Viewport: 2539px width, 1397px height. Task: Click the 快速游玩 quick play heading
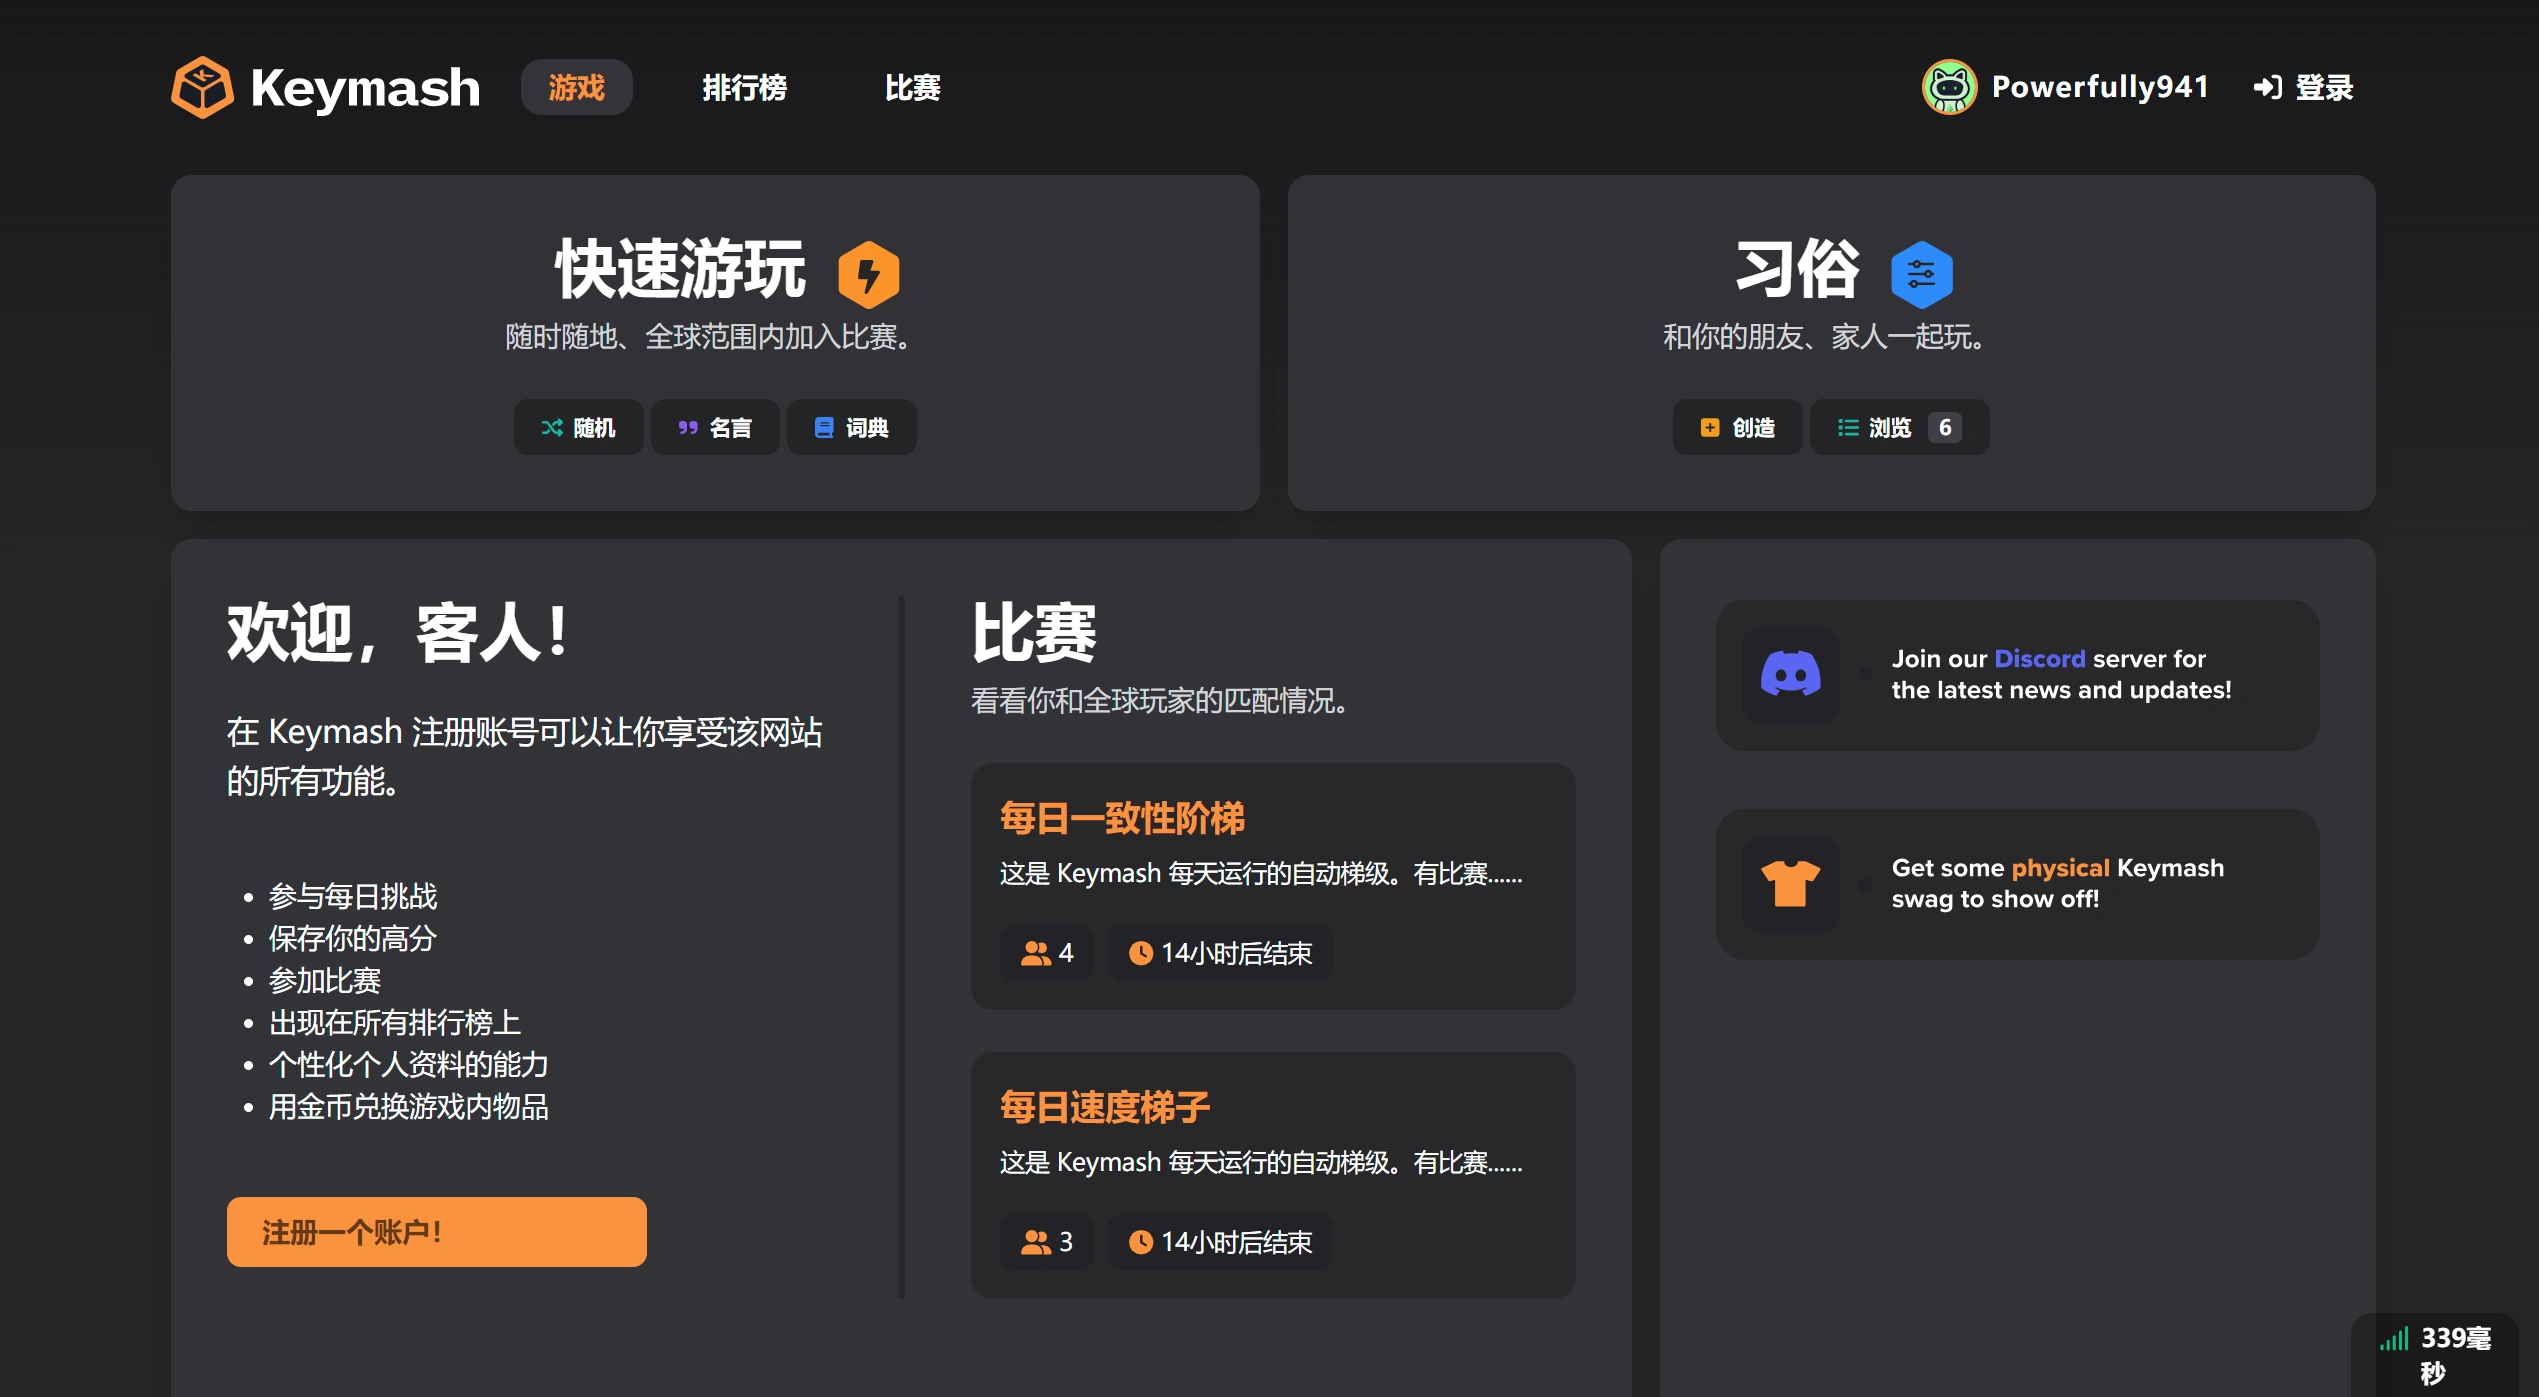pos(680,270)
